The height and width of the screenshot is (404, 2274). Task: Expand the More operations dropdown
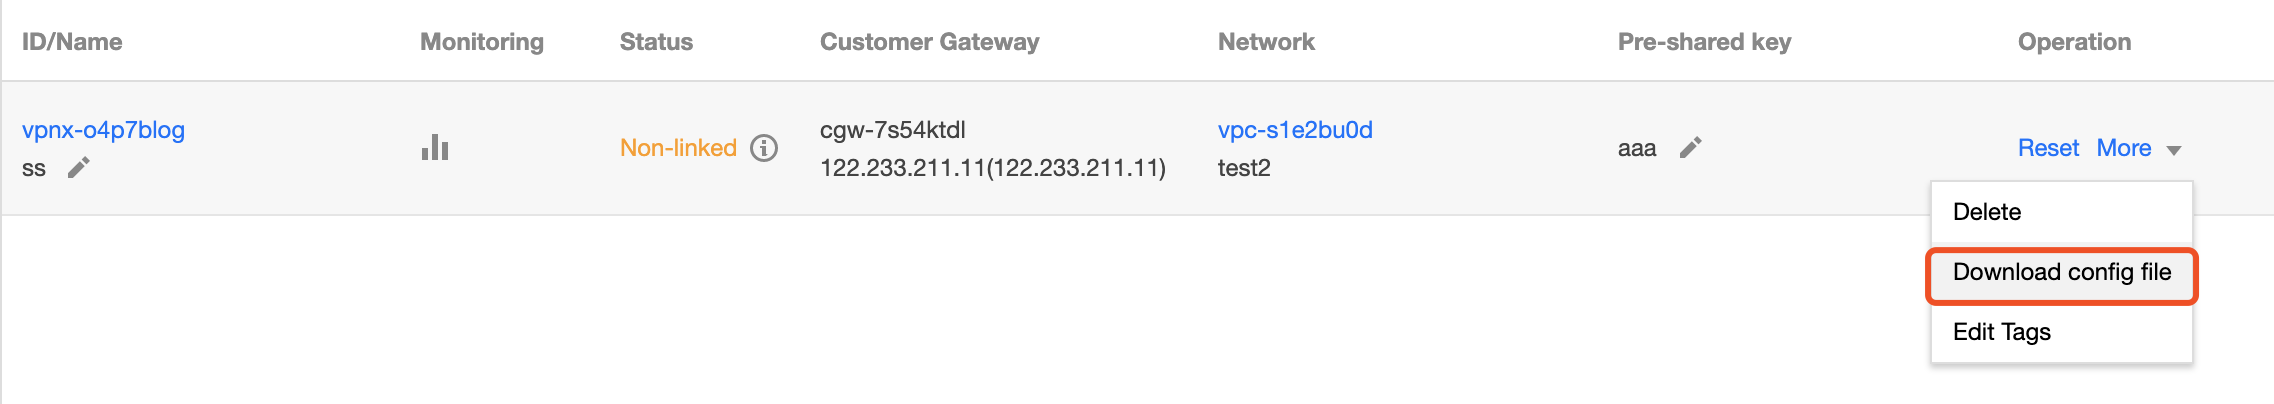click(x=2124, y=148)
